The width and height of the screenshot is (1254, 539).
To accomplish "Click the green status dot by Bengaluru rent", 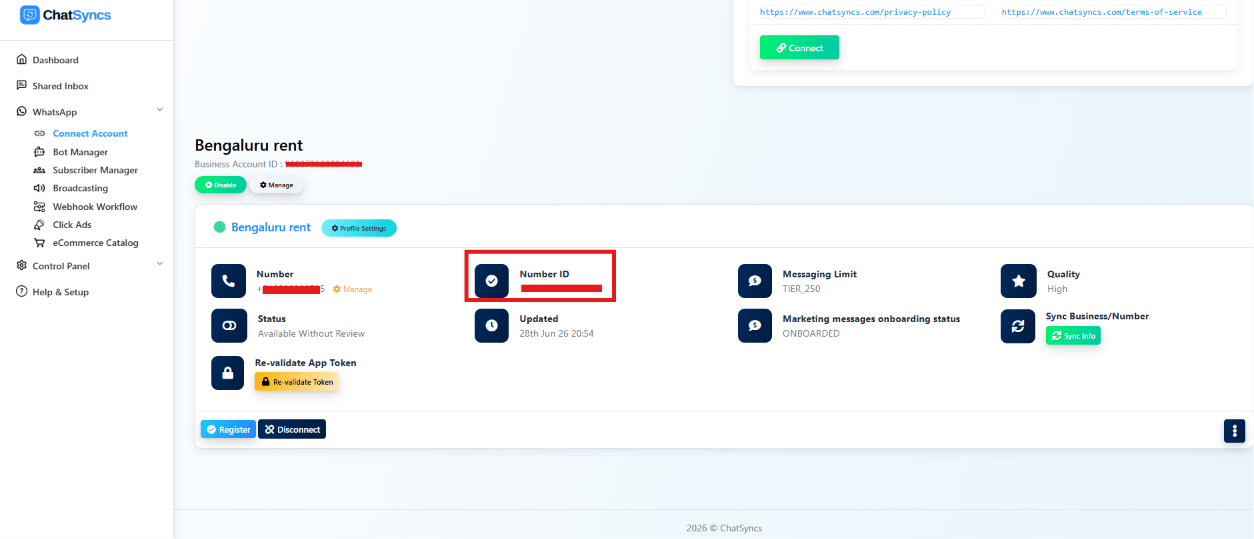I will point(220,227).
